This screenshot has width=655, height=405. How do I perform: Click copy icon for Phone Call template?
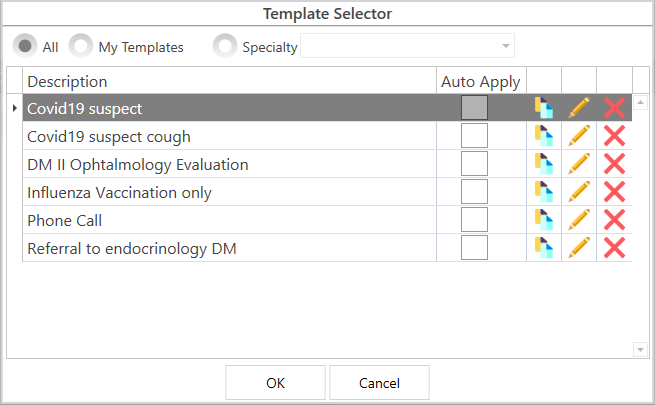[x=544, y=220]
